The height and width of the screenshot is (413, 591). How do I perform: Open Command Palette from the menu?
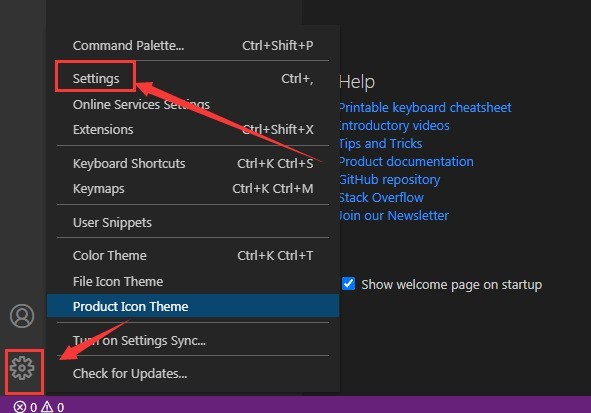click(x=193, y=46)
